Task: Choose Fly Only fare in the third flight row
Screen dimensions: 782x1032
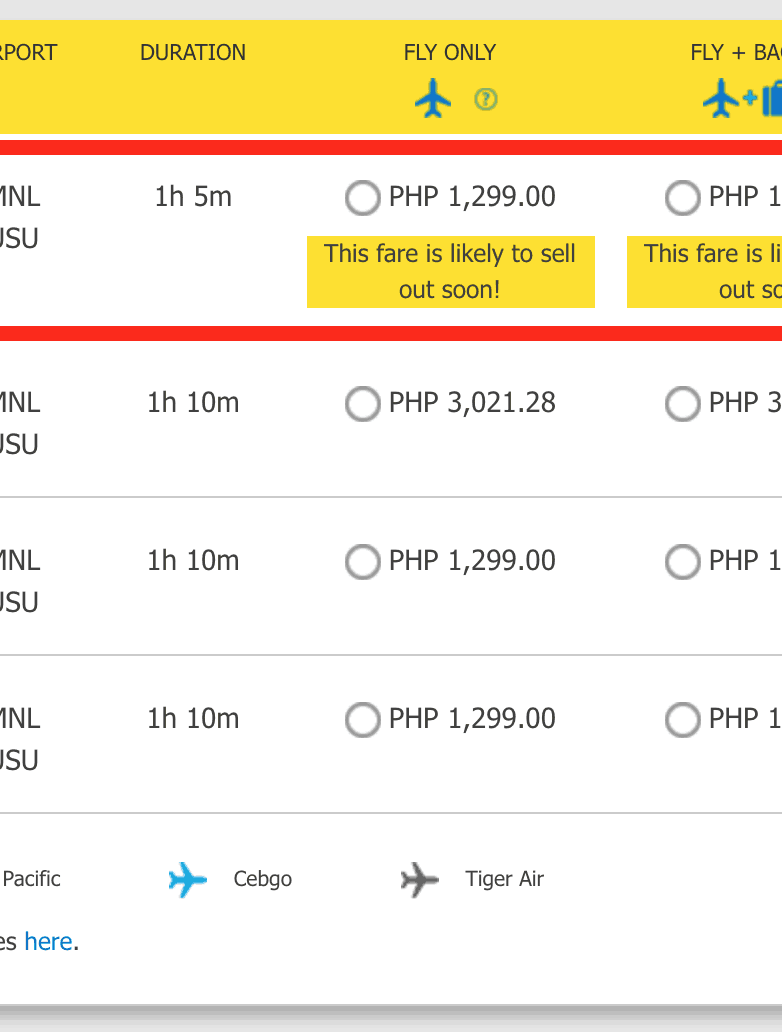Action: point(363,562)
